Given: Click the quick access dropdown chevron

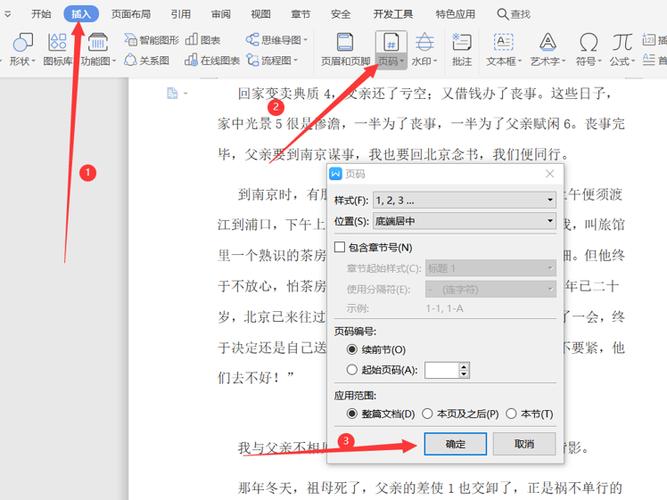Looking at the screenshot, I should pyautogui.click(x=7, y=14).
